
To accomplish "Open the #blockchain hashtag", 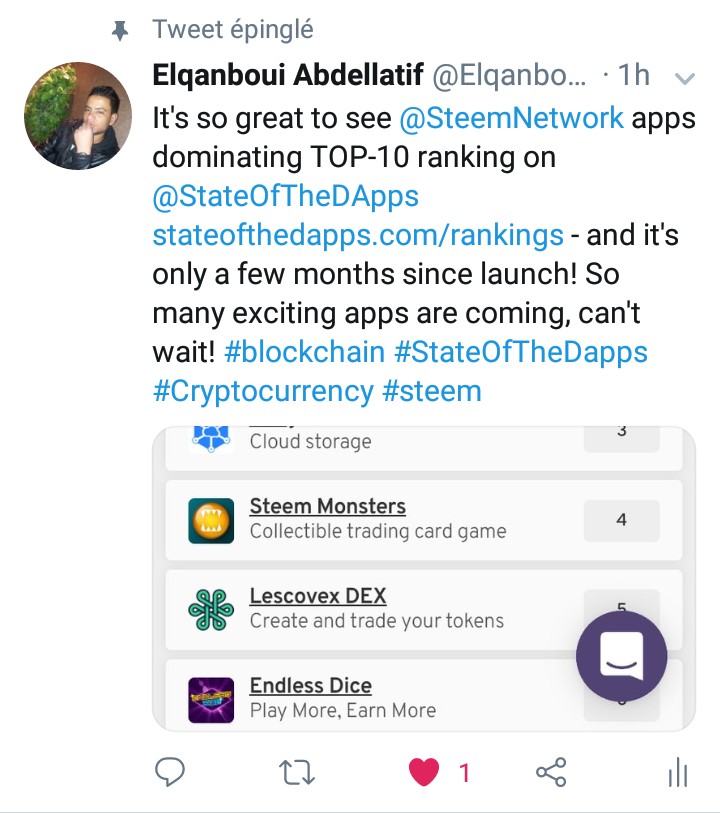I will (x=305, y=352).
